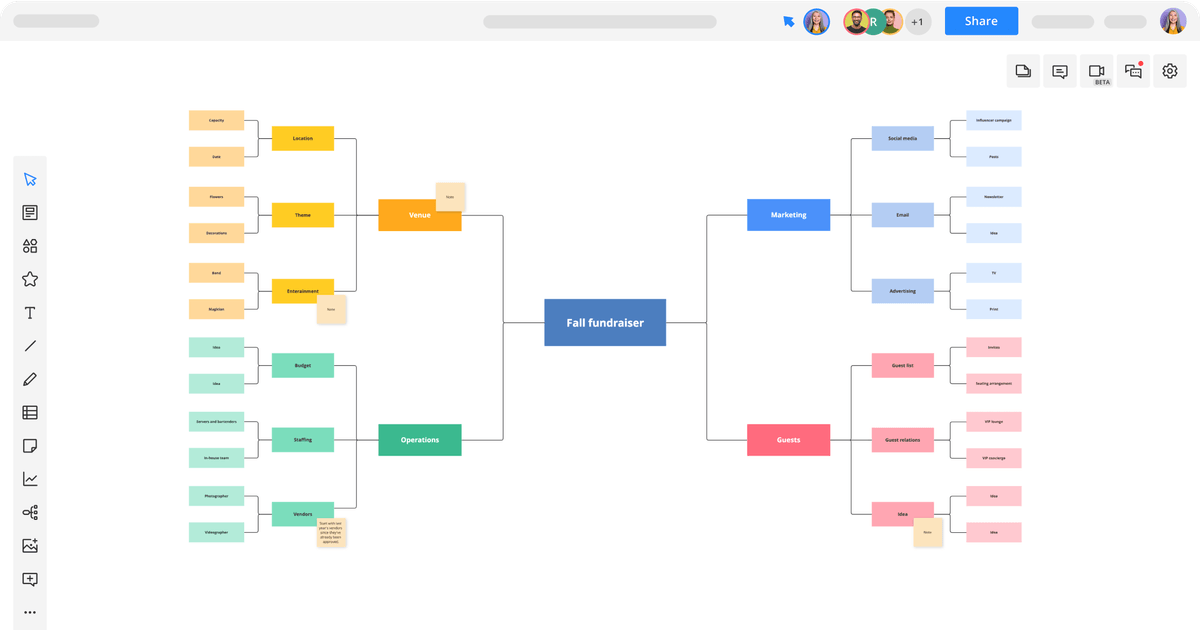Viewport: 1200px width, 630px height.
Task: Open the comments panel
Action: (x=1059, y=71)
